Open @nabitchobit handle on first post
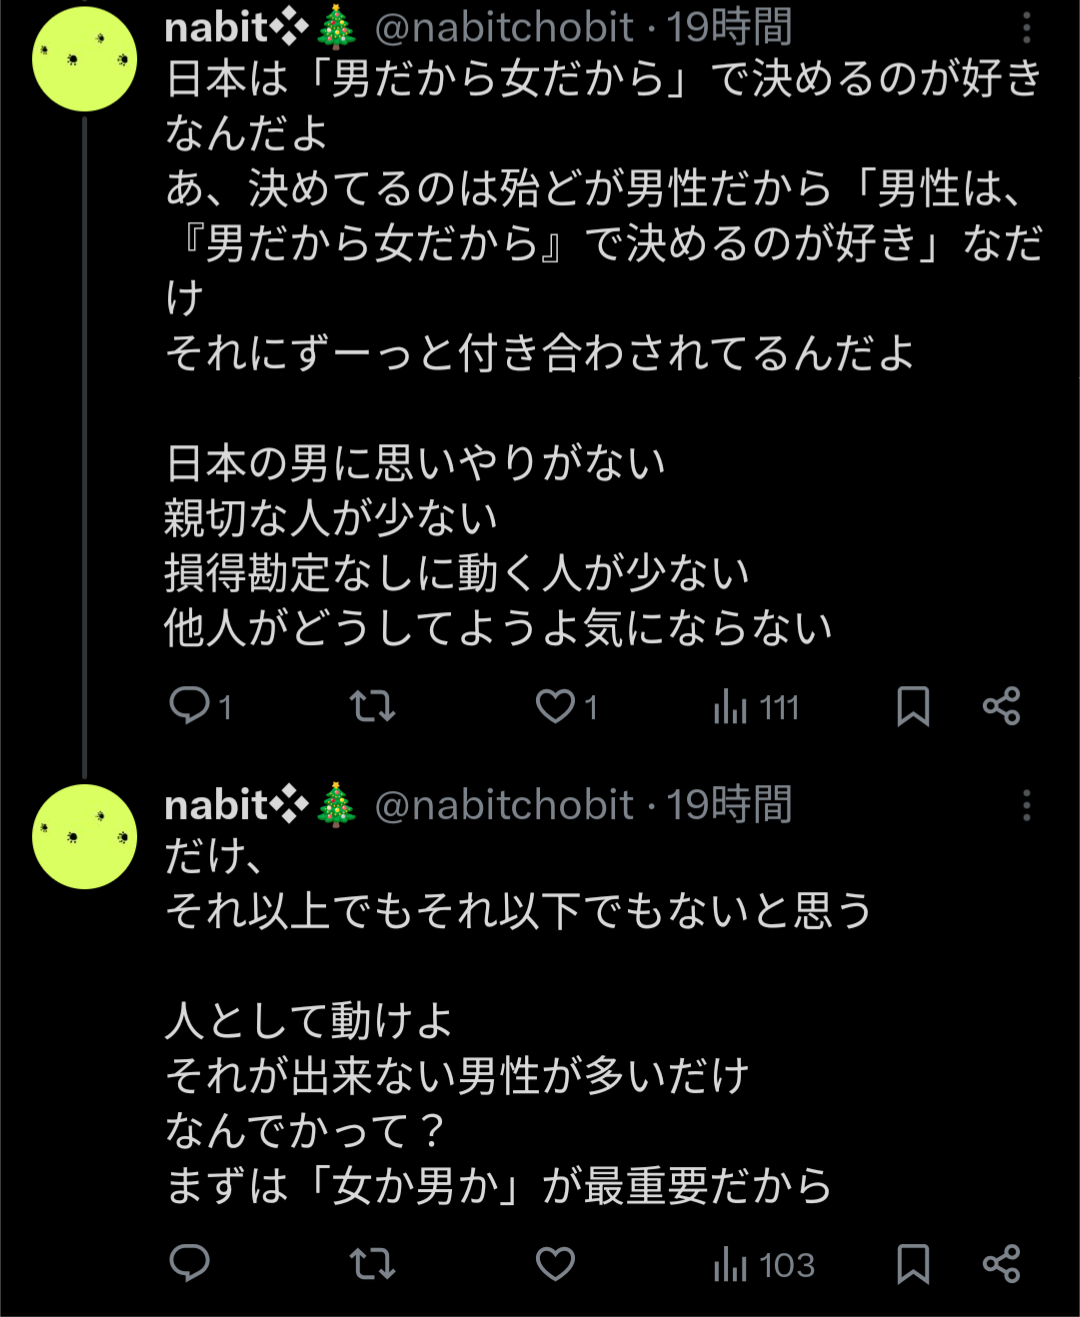The height and width of the screenshot is (1317, 1080). coord(504,28)
